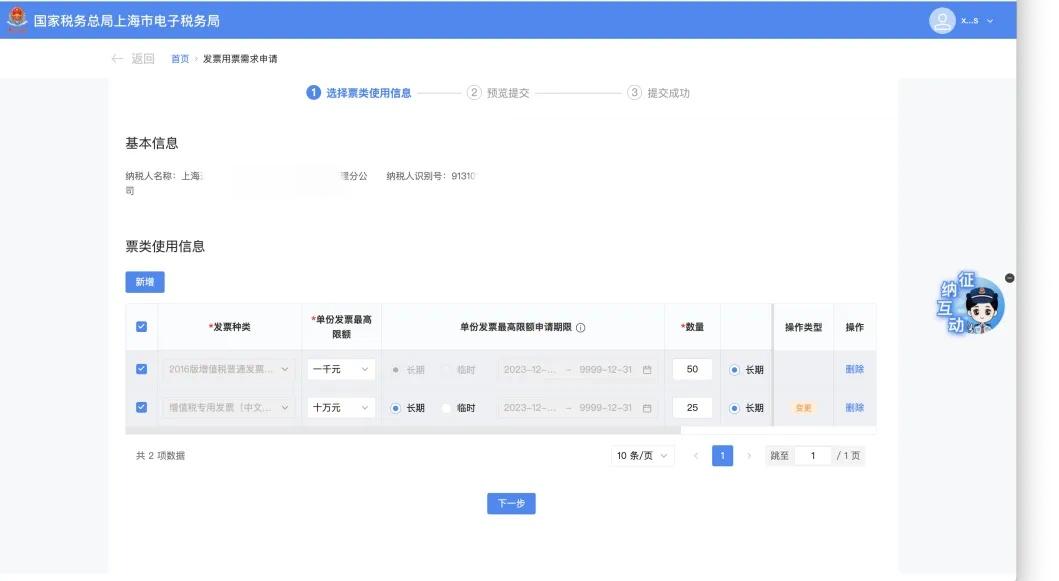Click the quantity field showing 50
Image resolution: width=1059 pixels, height=581 pixels.
(692, 370)
